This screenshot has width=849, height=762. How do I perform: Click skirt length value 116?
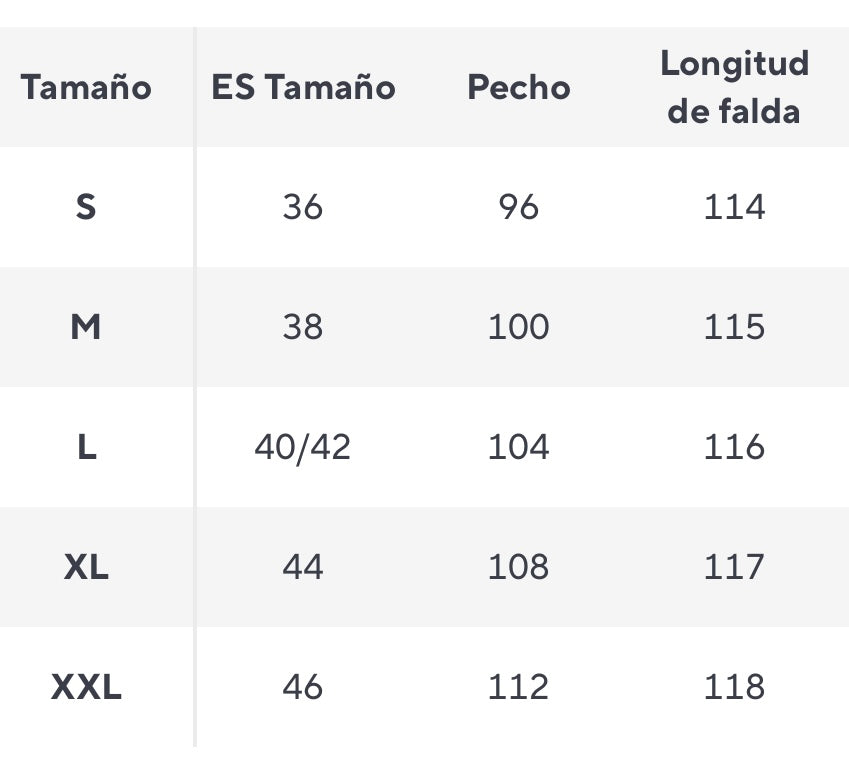[734, 447]
